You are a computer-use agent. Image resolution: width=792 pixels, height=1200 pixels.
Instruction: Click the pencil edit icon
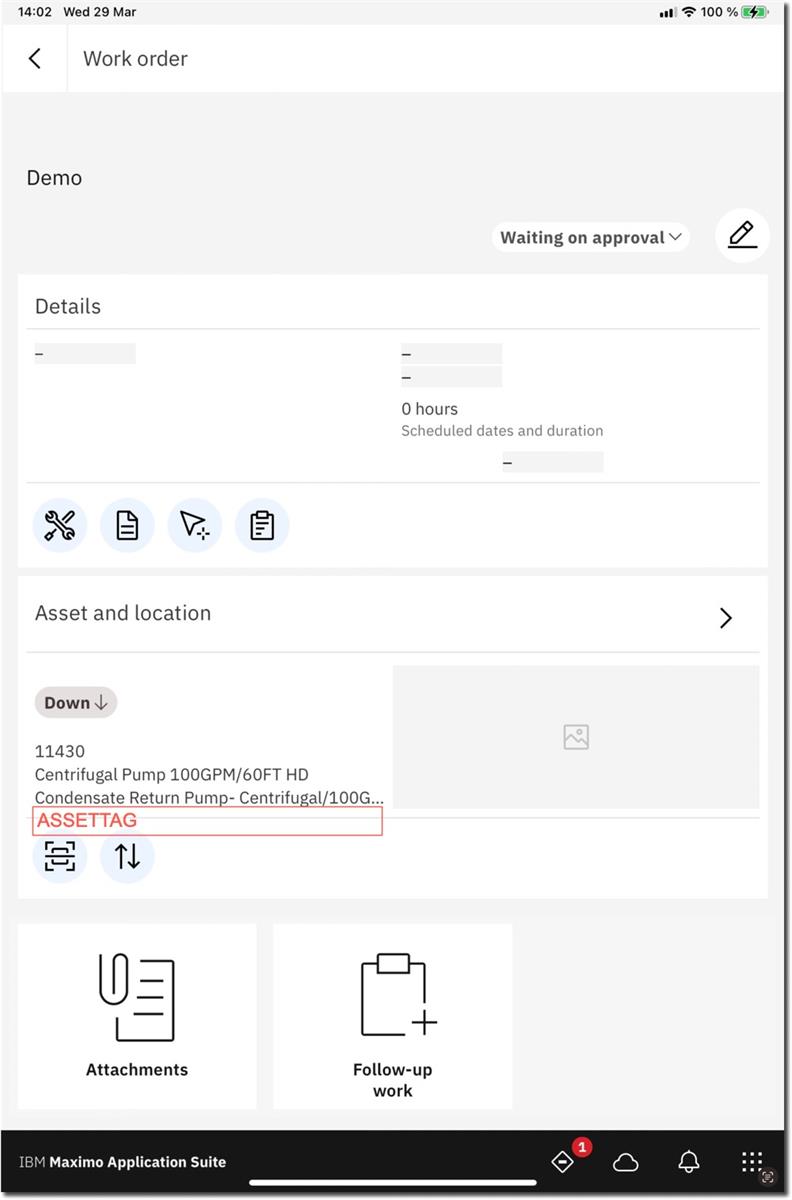pos(742,236)
